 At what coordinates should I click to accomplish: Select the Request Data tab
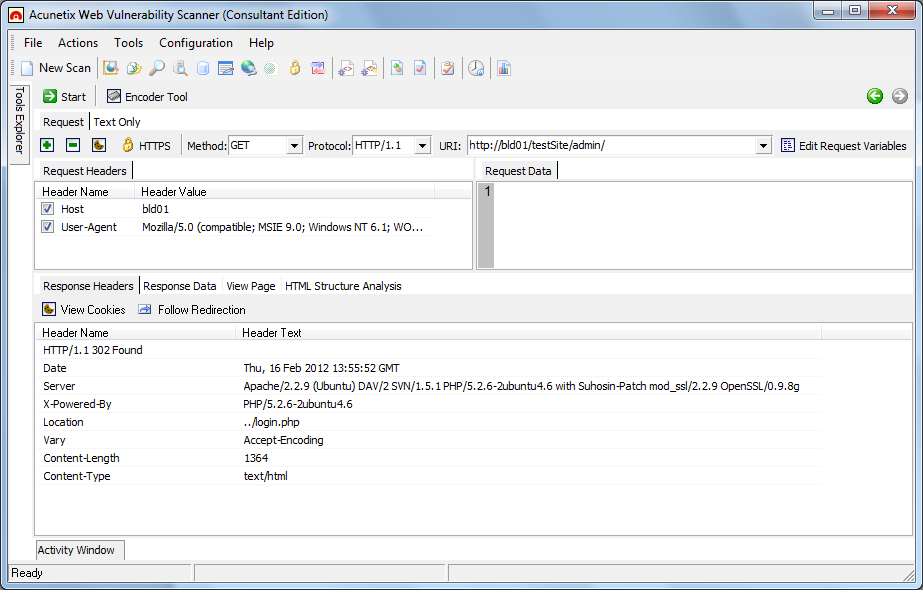coord(518,171)
